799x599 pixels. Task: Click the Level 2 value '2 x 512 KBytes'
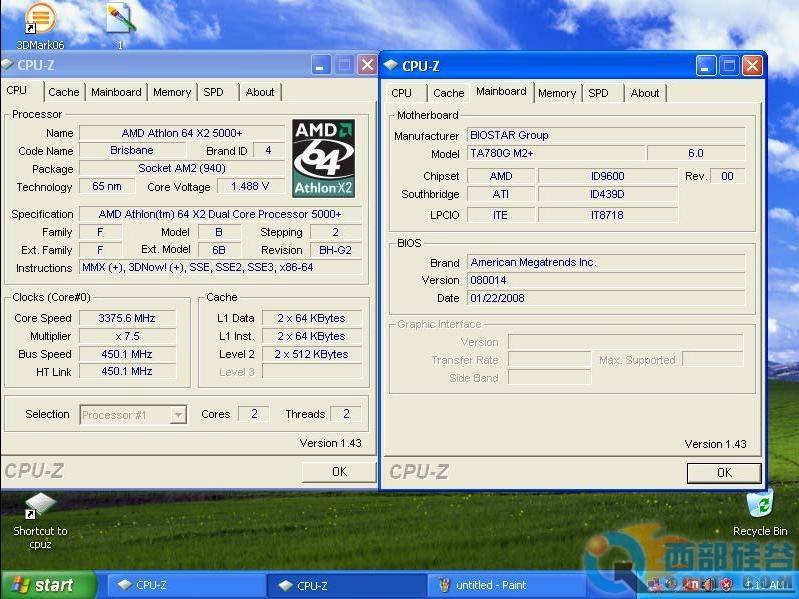[312, 354]
